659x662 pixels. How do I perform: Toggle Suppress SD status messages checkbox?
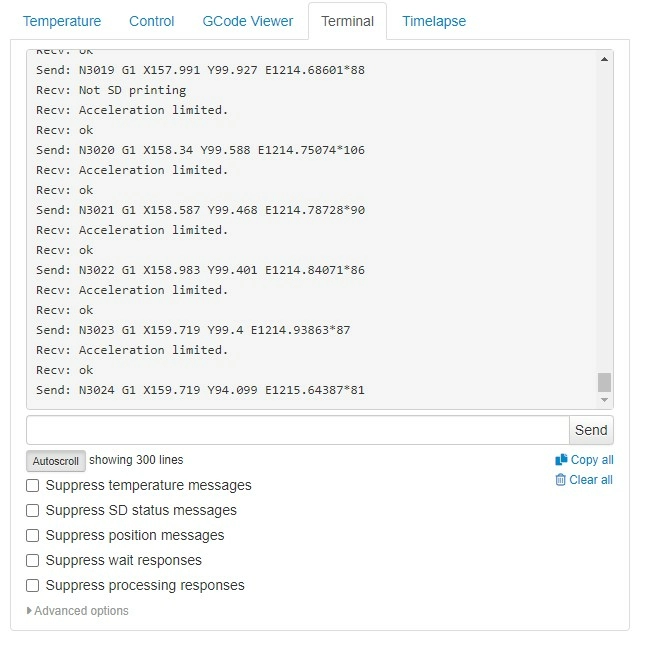(x=33, y=510)
